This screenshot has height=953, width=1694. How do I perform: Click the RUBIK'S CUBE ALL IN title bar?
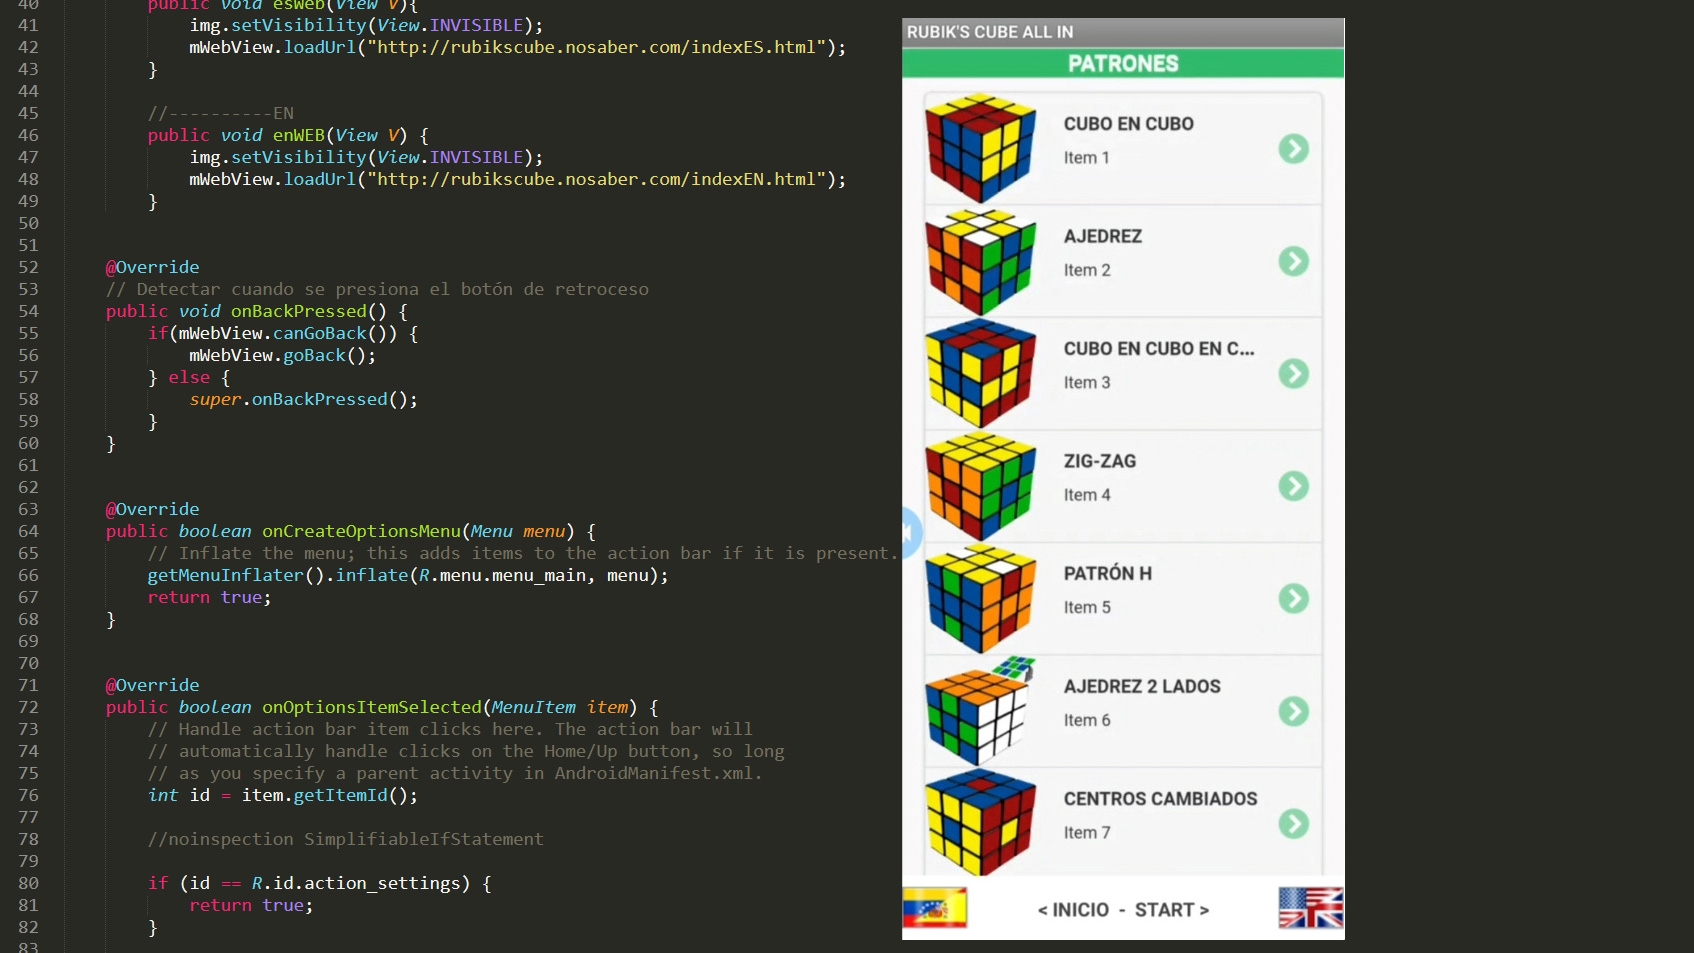coord(1123,32)
